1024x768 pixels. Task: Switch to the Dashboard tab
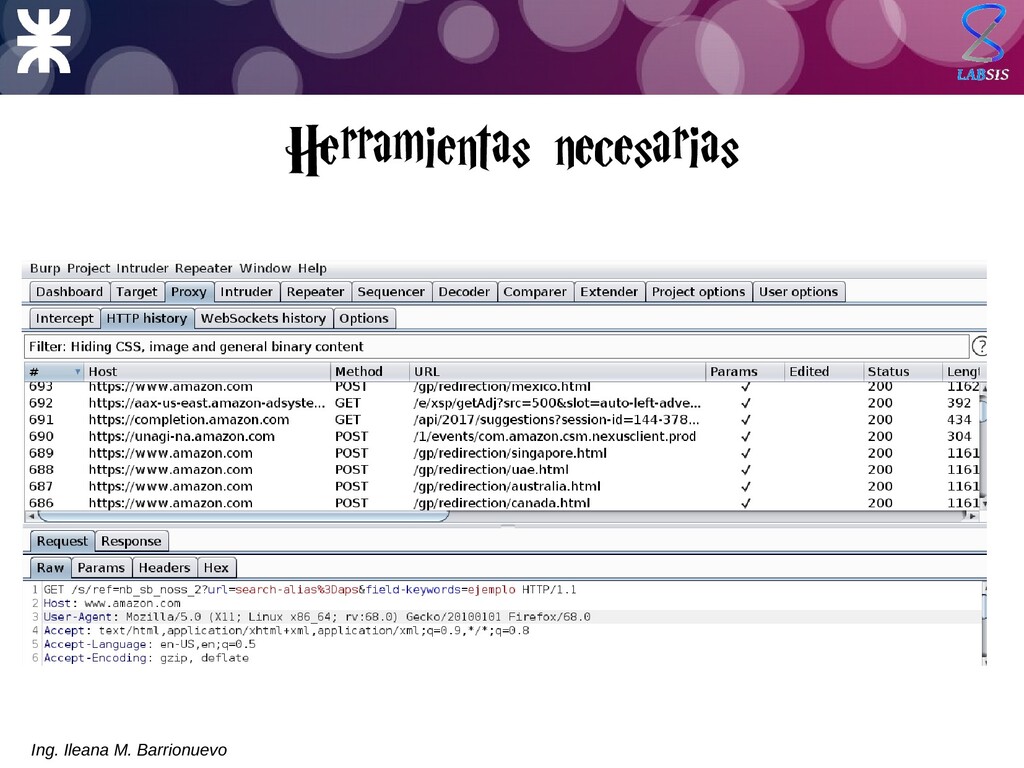coord(69,292)
